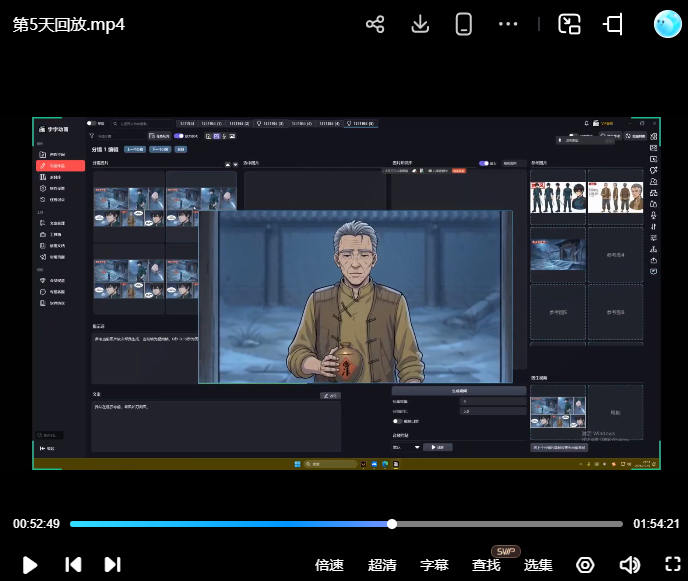Open the 超清 quality selector

pyautogui.click(x=382, y=565)
